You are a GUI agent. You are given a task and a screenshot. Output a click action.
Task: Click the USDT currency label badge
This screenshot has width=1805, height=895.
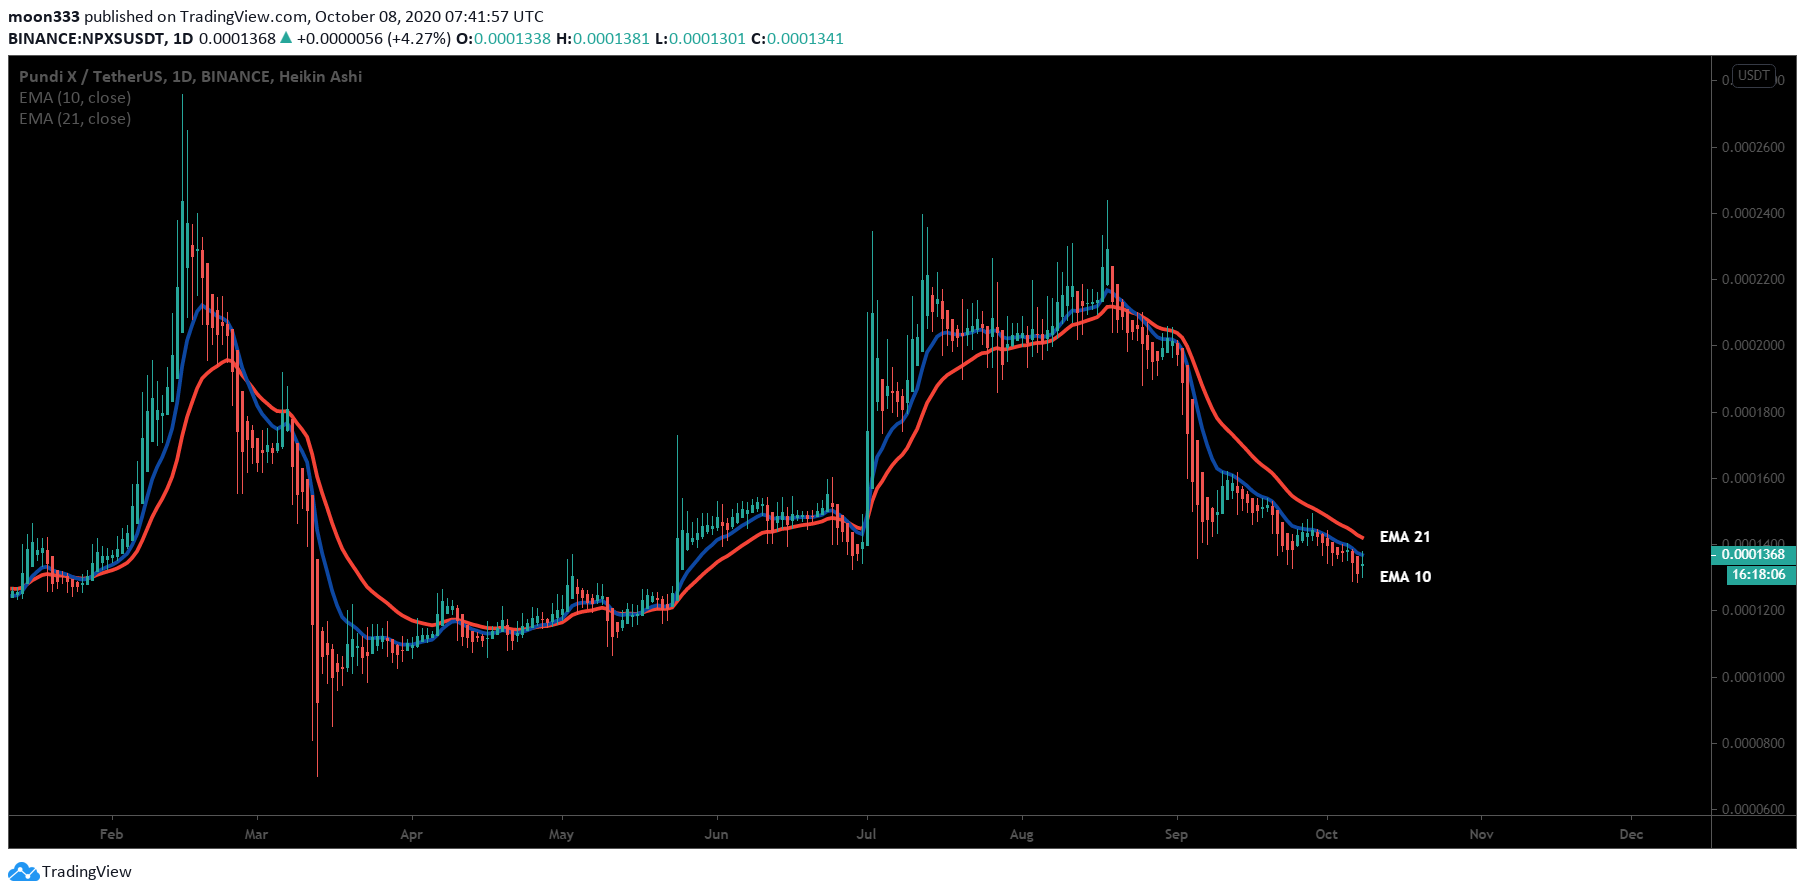pyautogui.click(x=1753, y=76)
